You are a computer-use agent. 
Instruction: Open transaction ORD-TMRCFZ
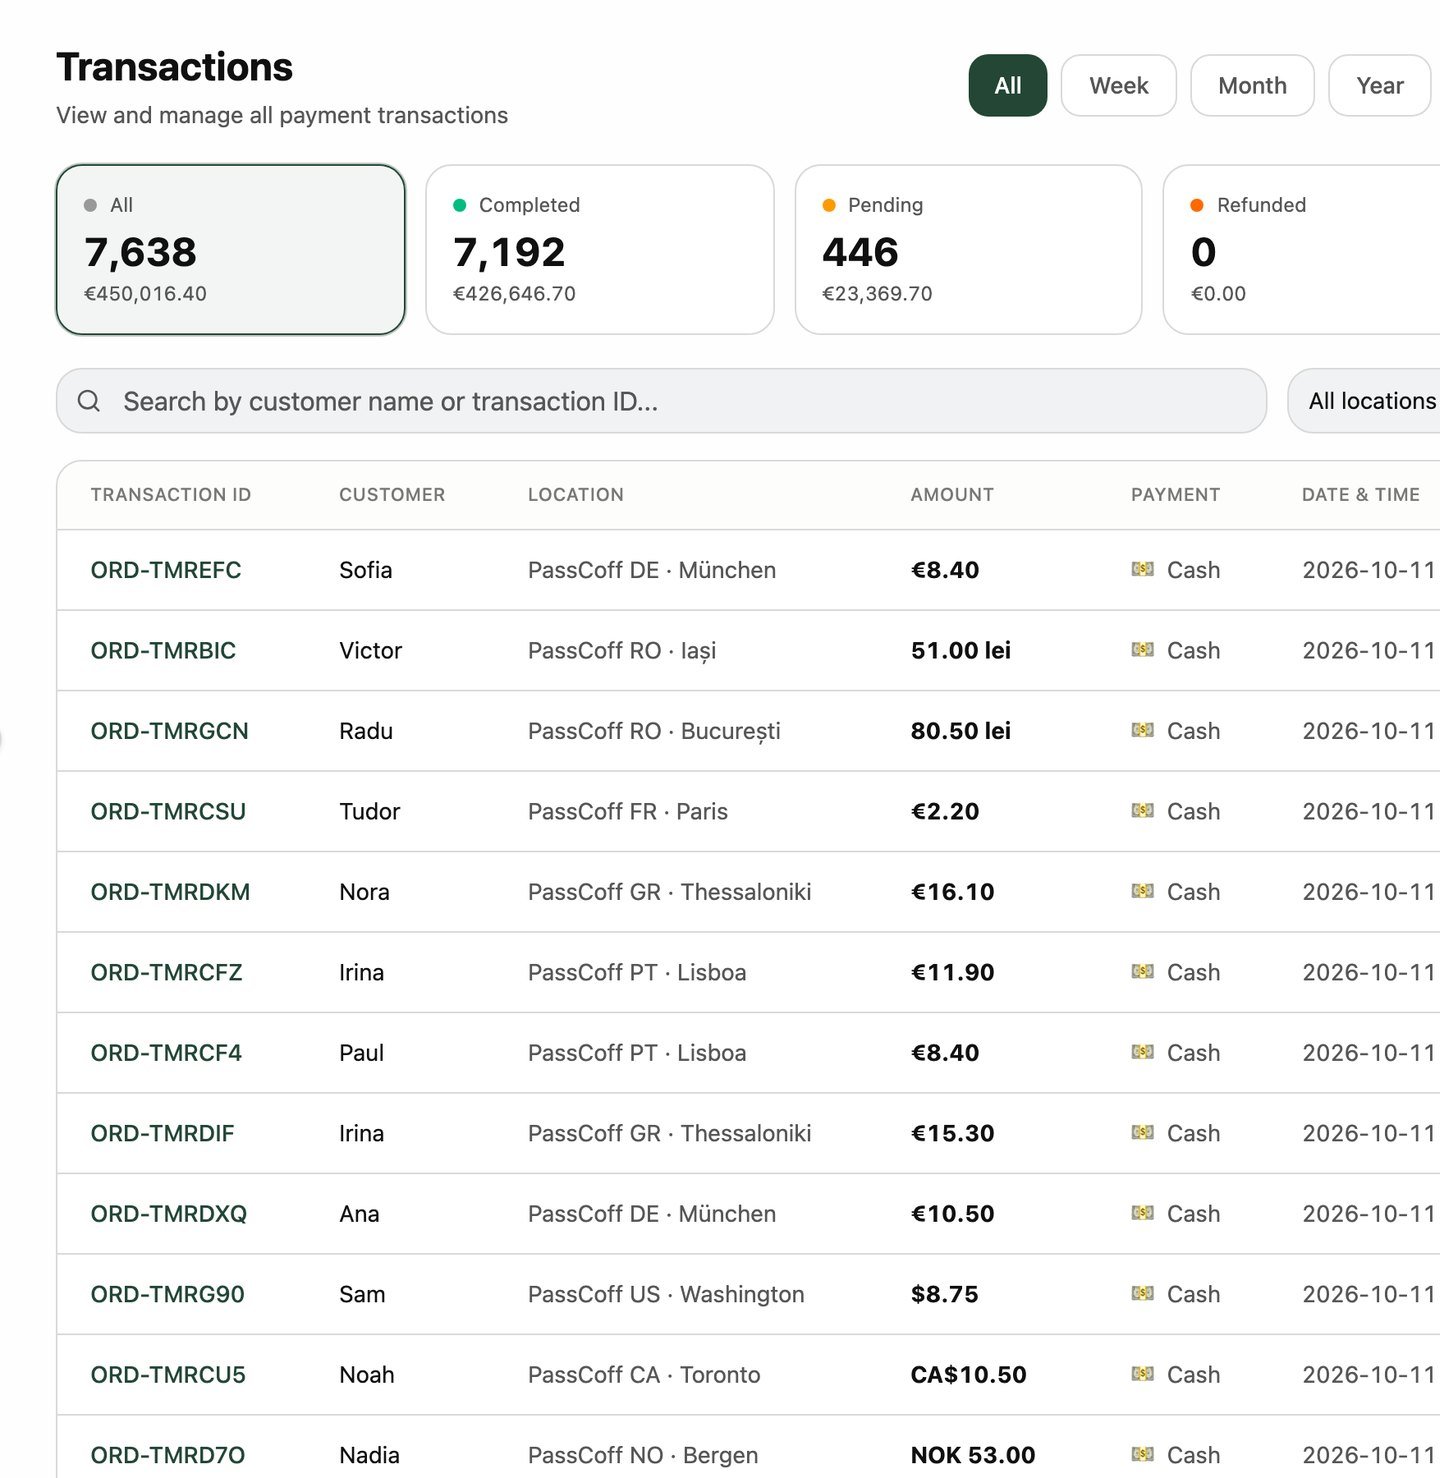click(167, 973)
